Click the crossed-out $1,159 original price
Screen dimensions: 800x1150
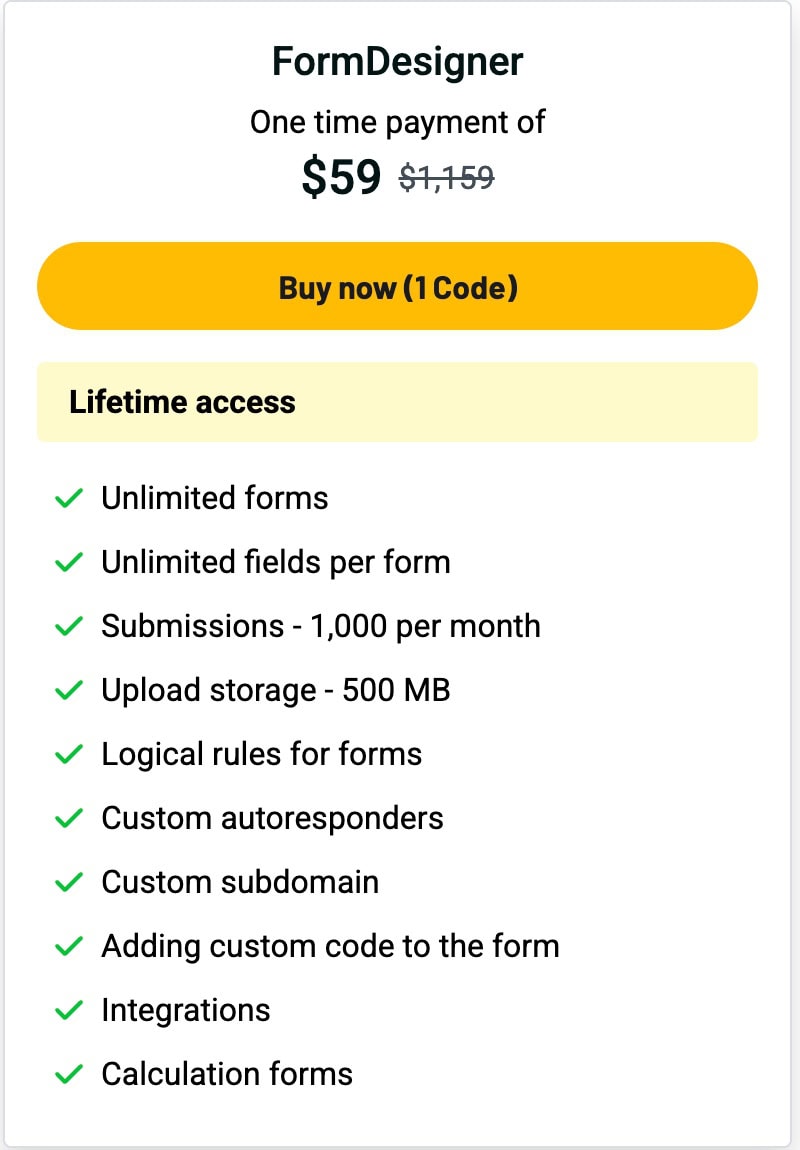coord(446,178)
